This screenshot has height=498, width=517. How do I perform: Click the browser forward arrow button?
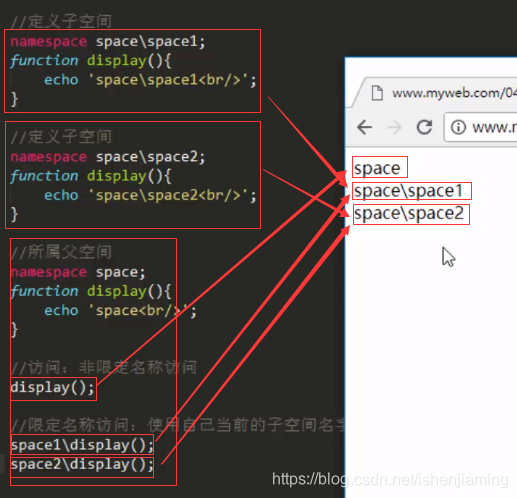tap(394, 127)
